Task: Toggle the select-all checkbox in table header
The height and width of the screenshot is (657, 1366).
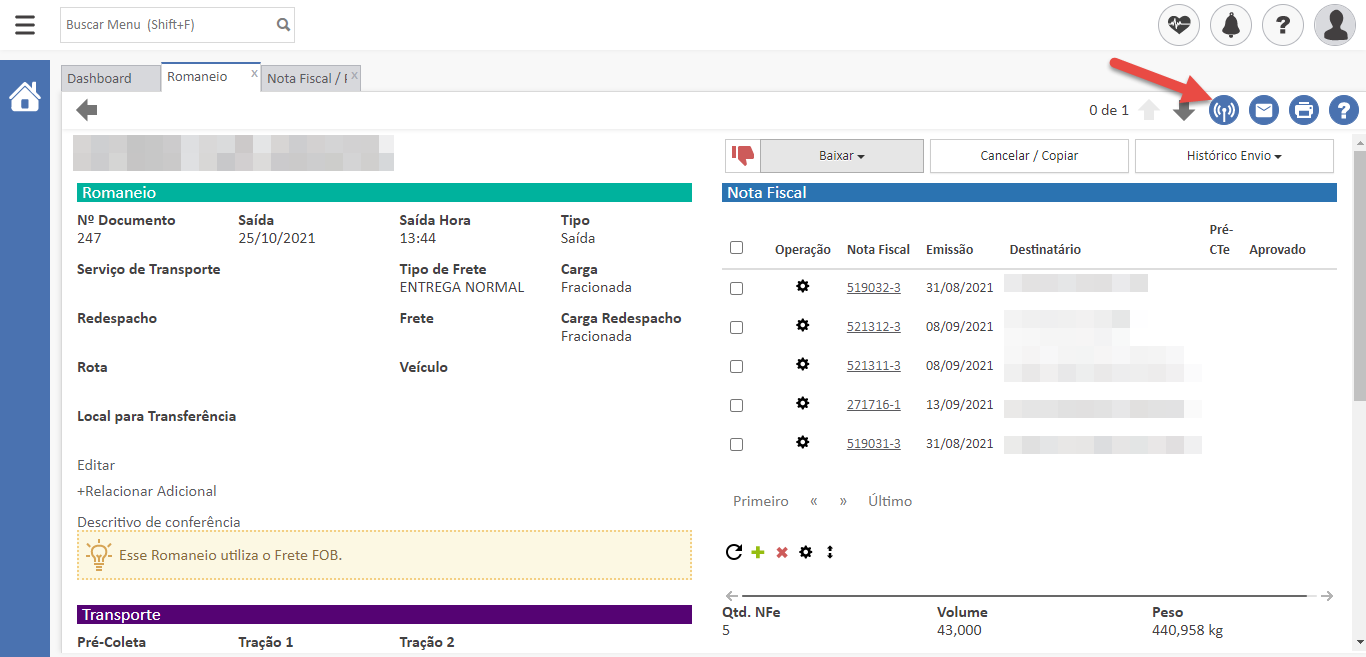Action: tap(737, 248)
